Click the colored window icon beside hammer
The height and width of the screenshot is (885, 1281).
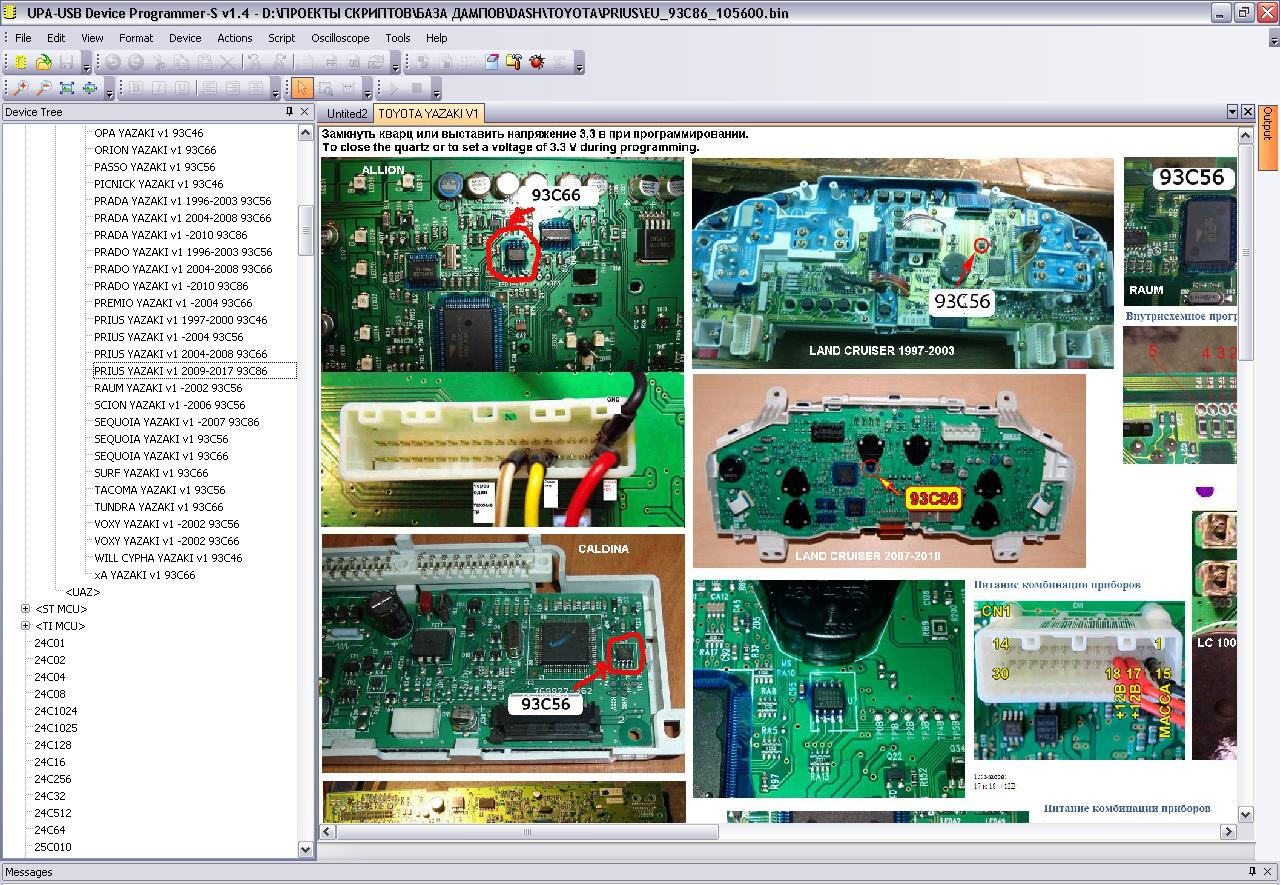(x=491, y=62)
